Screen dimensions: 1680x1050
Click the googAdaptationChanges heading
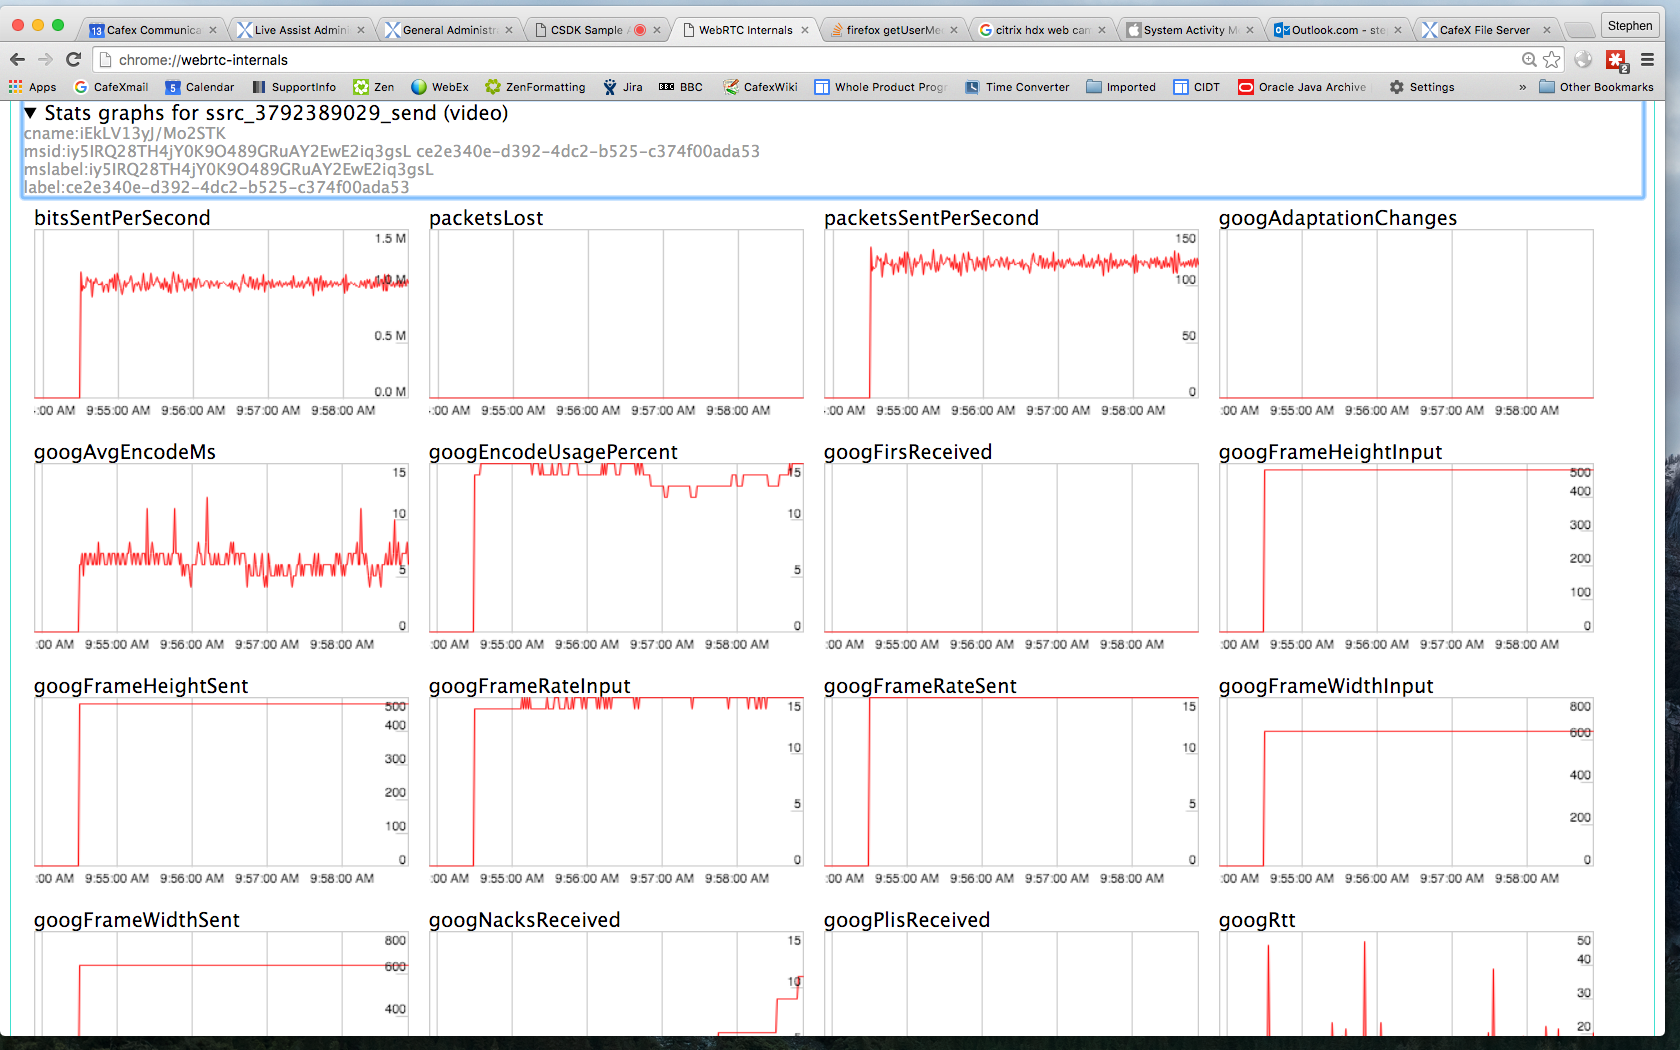pos(1337,218)
